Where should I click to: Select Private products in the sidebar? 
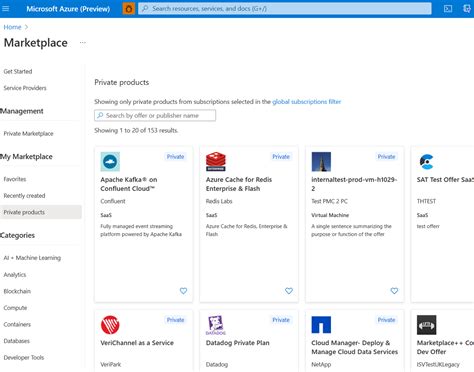(41, 212)
